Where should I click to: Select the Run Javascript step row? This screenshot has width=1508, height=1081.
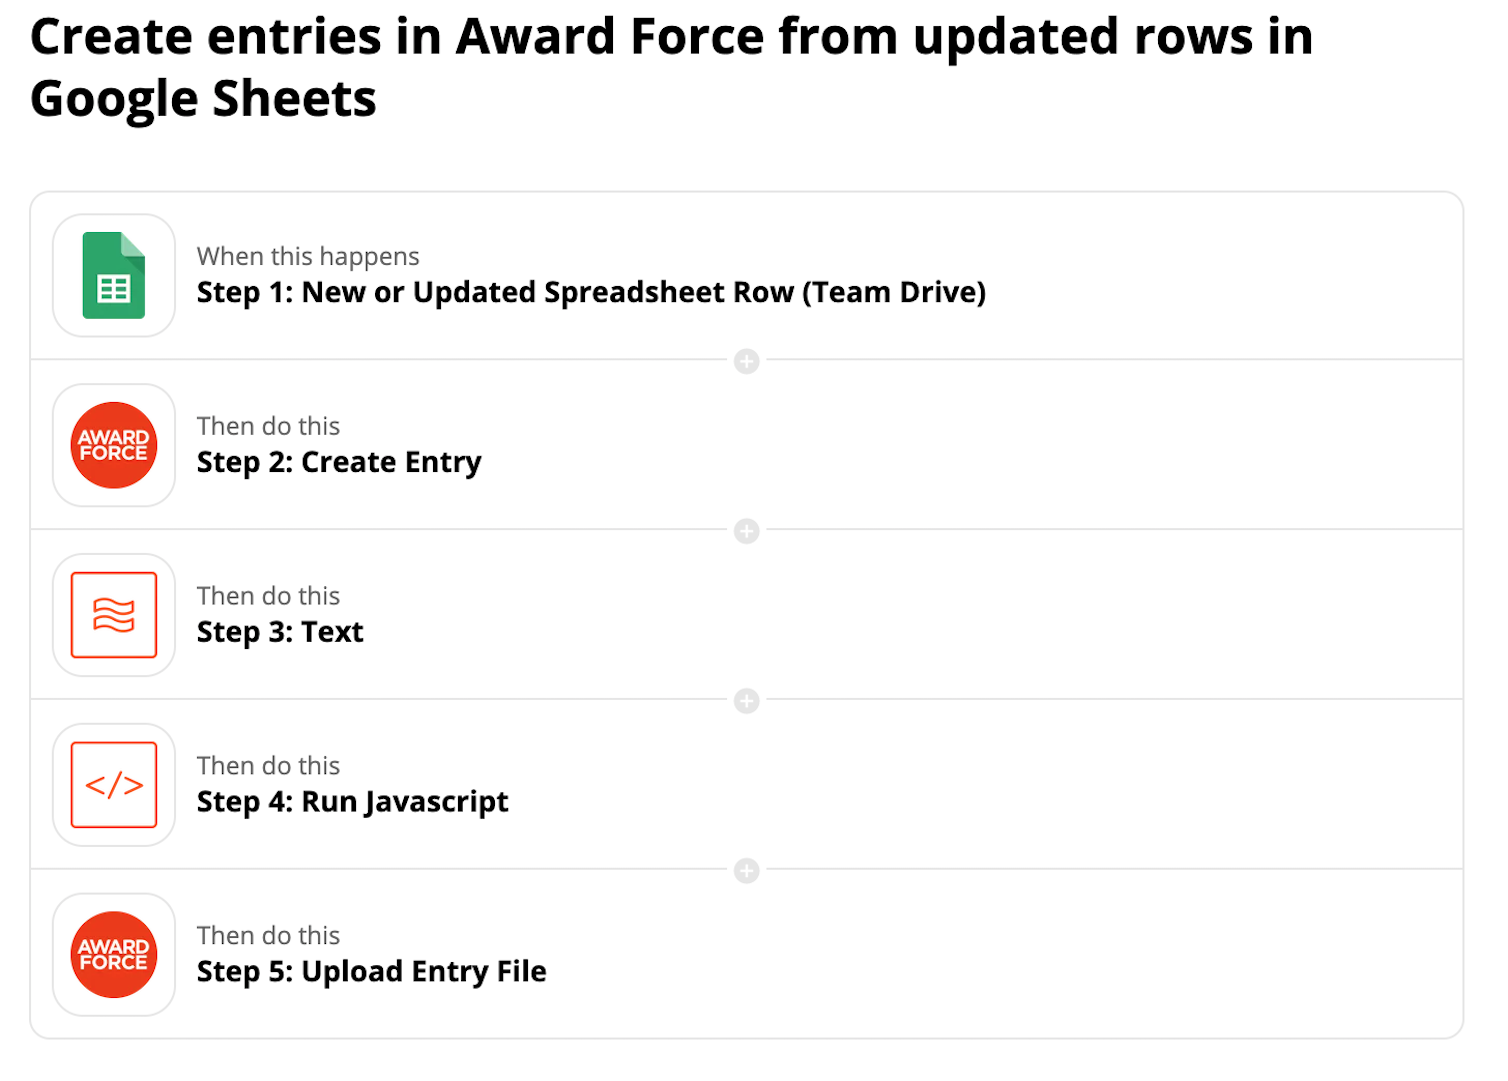tap(700, 785)
